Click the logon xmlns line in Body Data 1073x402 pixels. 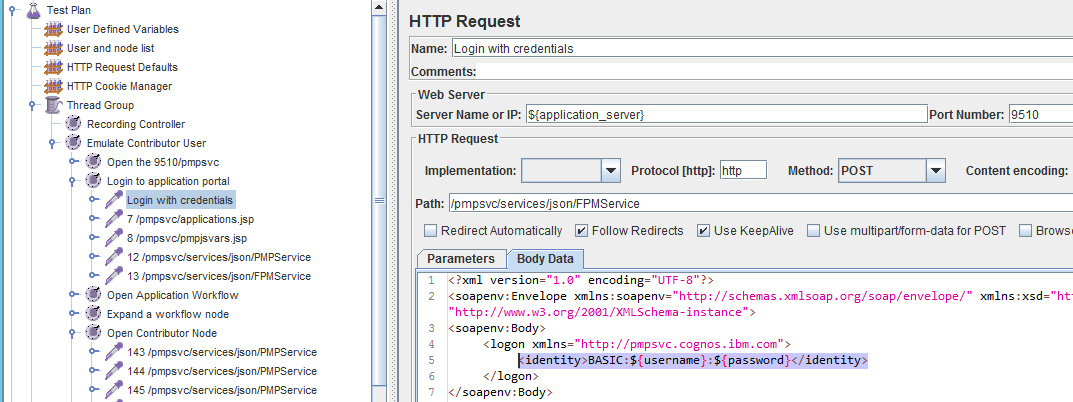point(637,344)
